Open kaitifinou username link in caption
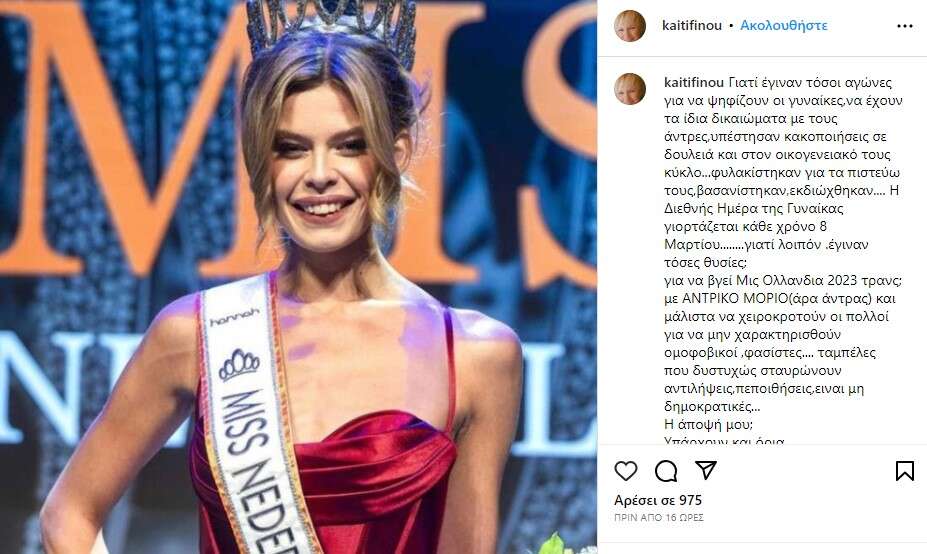Image resolution: width=927 pixels, height=554 pixels. pyautogui.click(x=694, y=82)
